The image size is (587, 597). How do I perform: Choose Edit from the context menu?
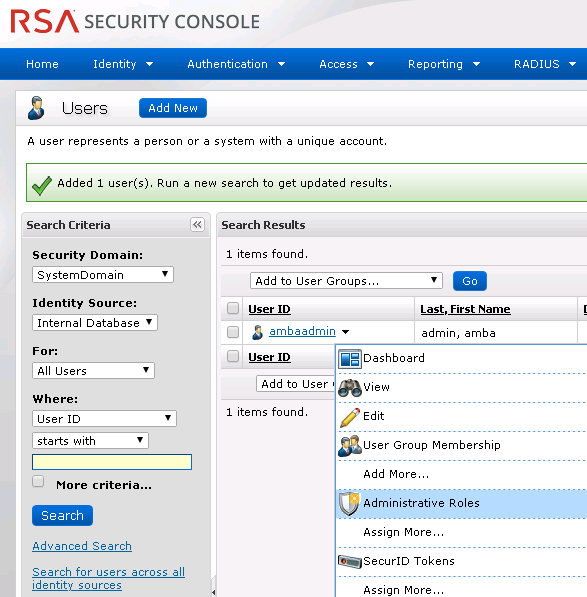pyautogui.click(x=461, y=417)
